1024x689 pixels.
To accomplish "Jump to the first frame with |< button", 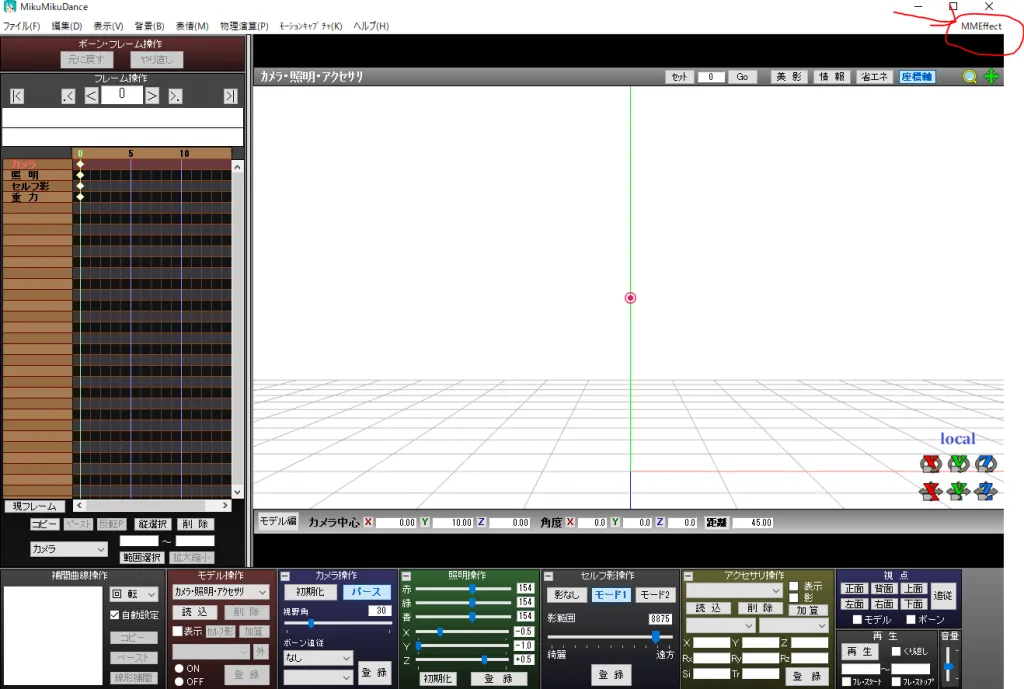I will tap(17, 96).
